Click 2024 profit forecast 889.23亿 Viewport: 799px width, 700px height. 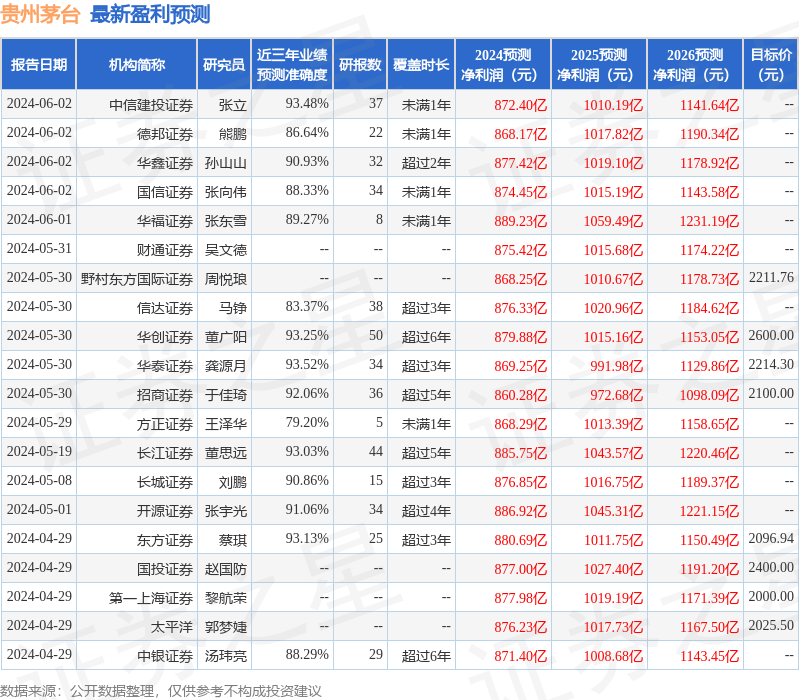[x=520, y=221]
